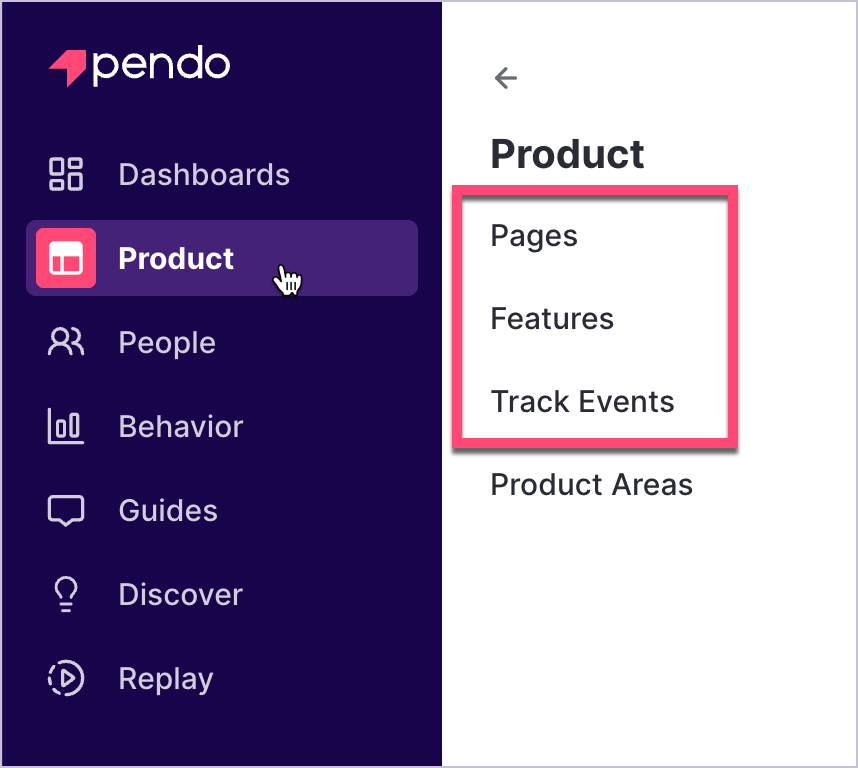The image size is (858, 768).
Task: Select the Product icon in the navigation
Action: (x=65, y=258)
